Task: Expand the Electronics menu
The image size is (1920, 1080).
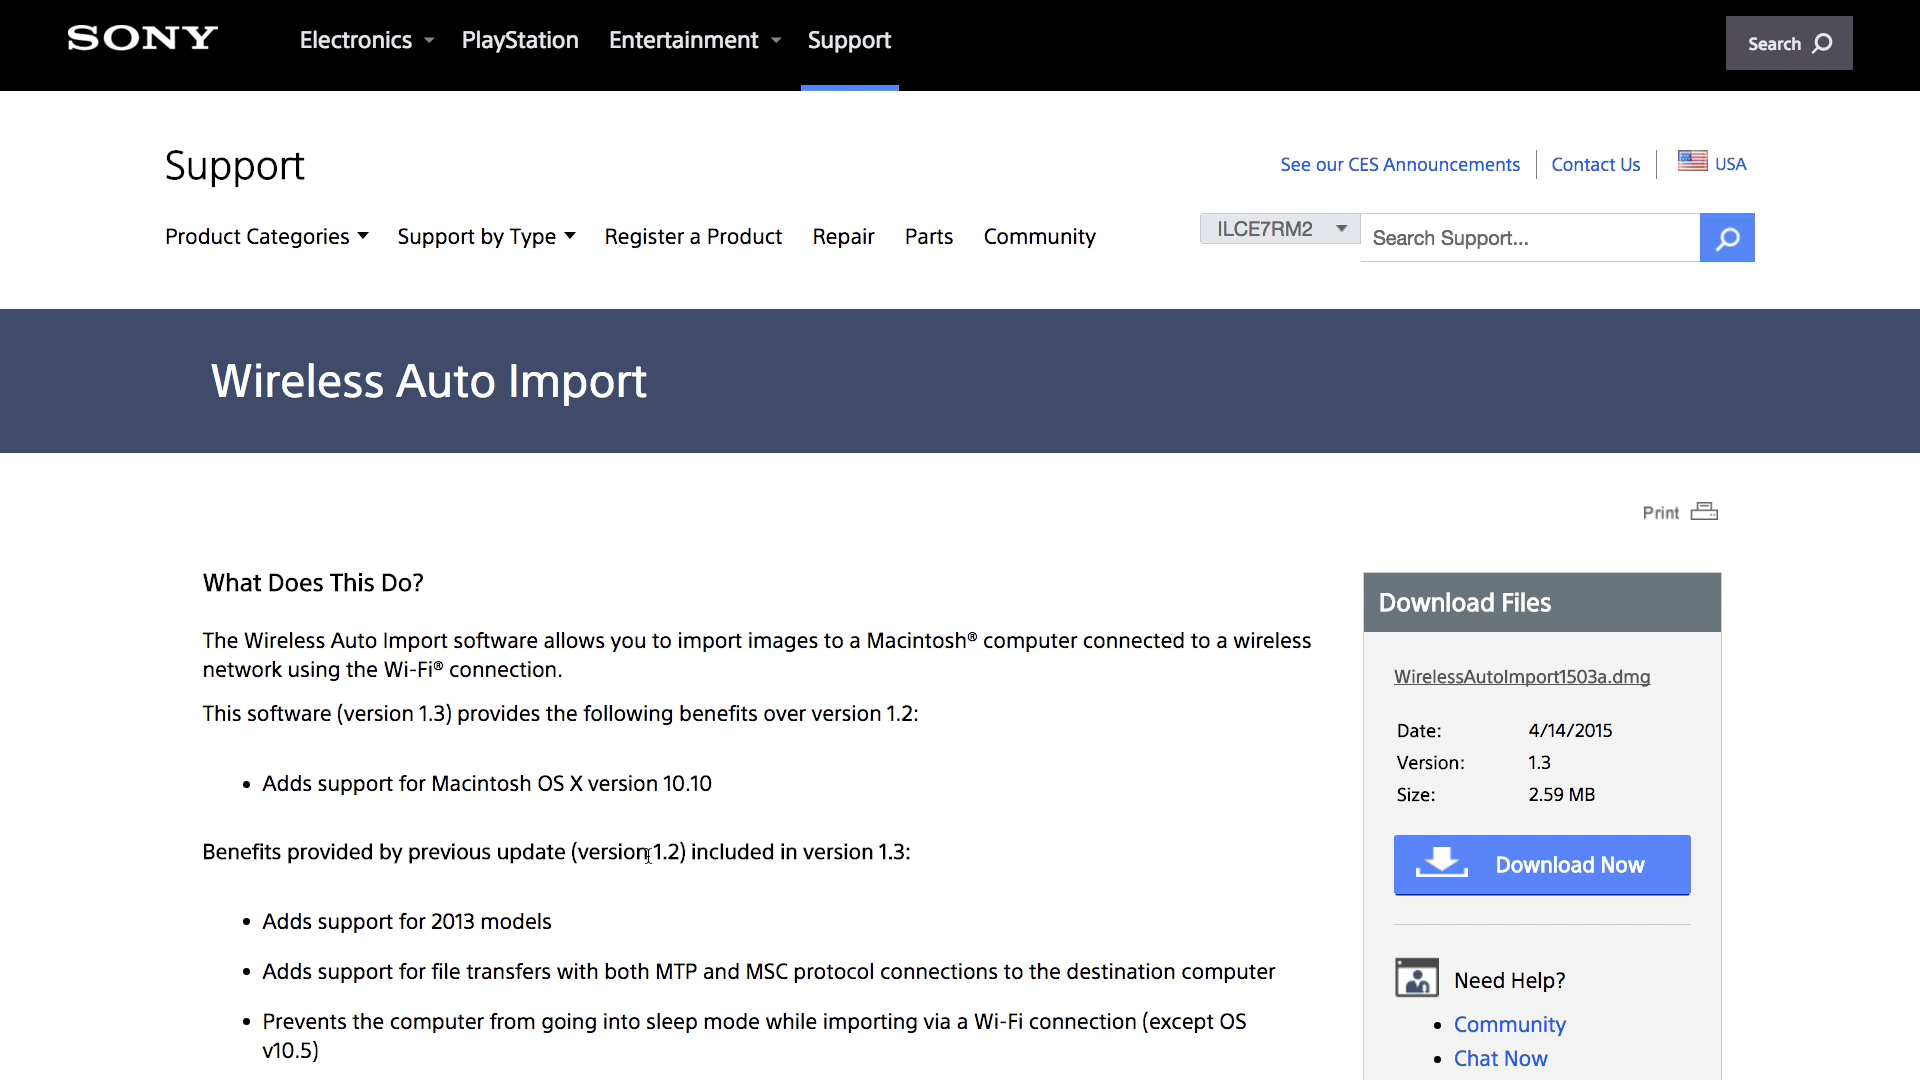Action: coord(366,40)
